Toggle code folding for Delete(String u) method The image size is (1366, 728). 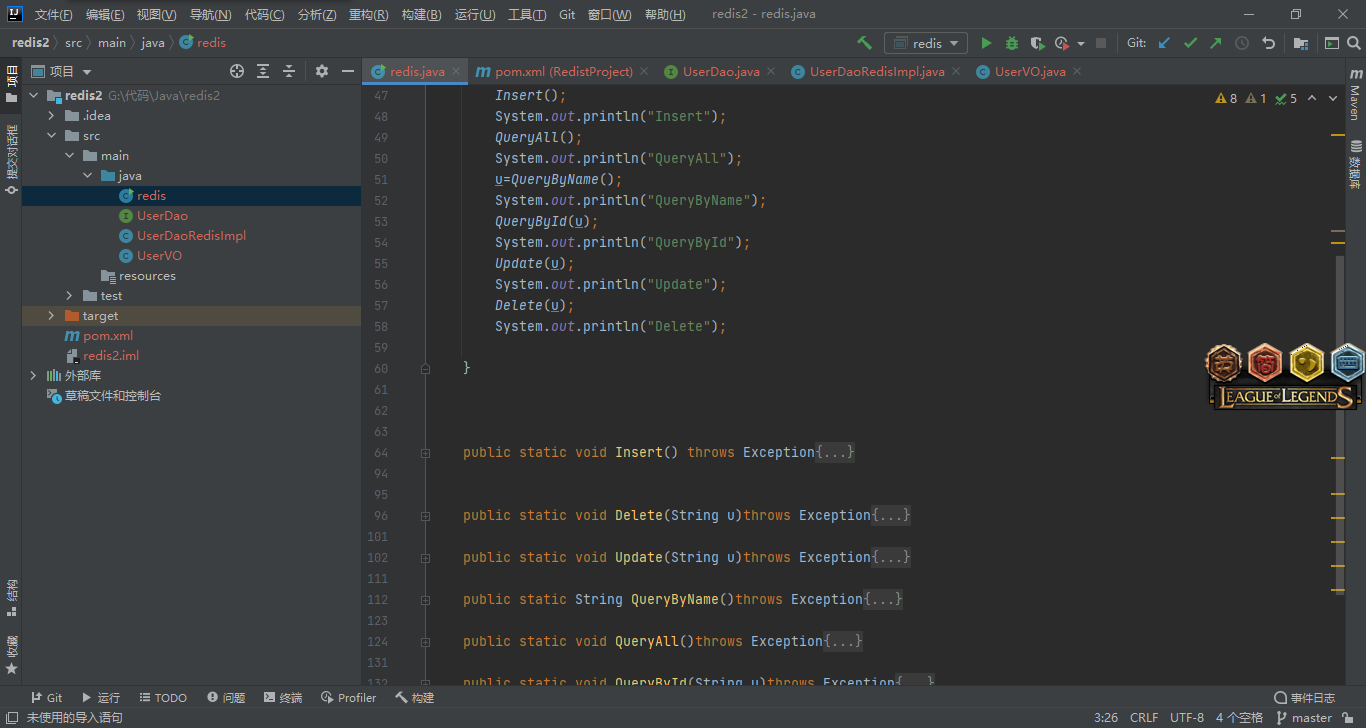click(425, 516)
